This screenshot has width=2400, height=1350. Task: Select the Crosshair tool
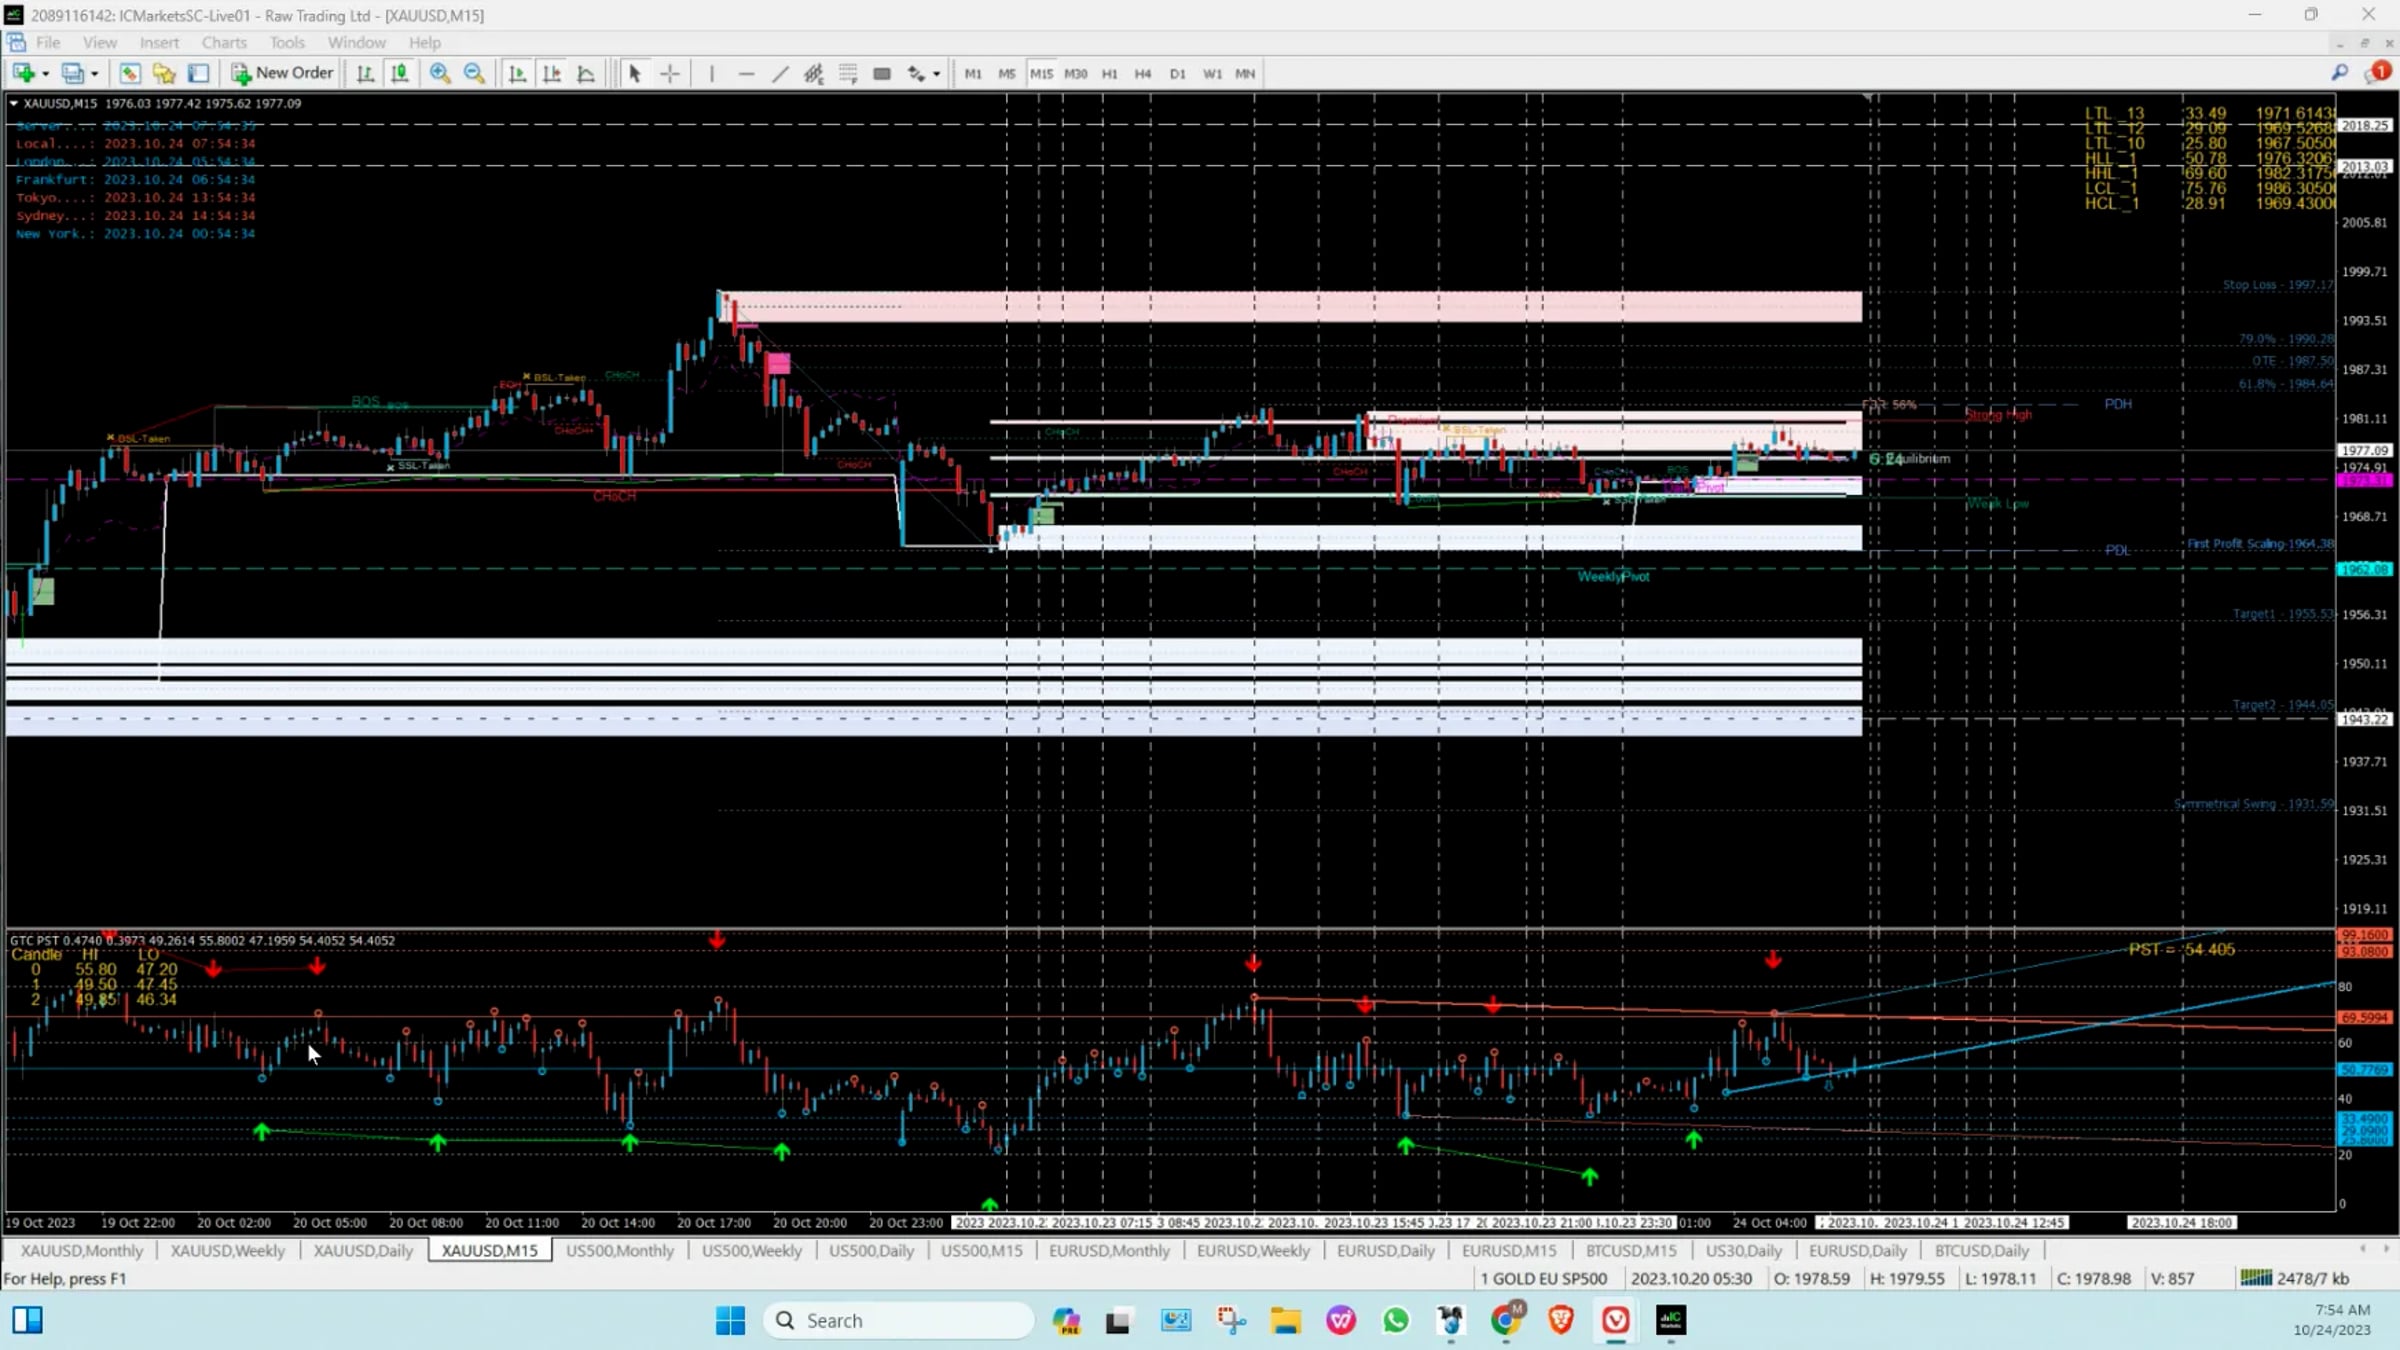pos(670,73)
